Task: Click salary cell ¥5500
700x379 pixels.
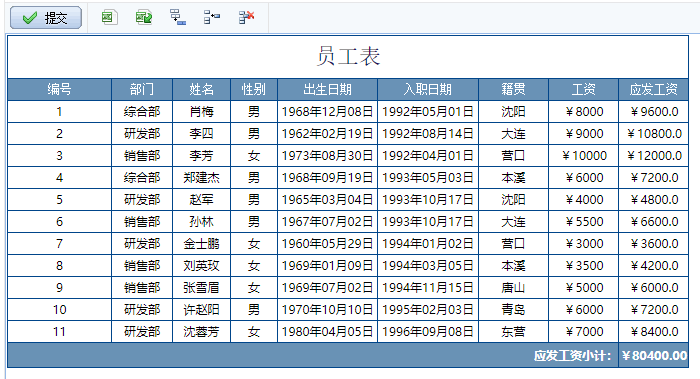Action: 583,222
